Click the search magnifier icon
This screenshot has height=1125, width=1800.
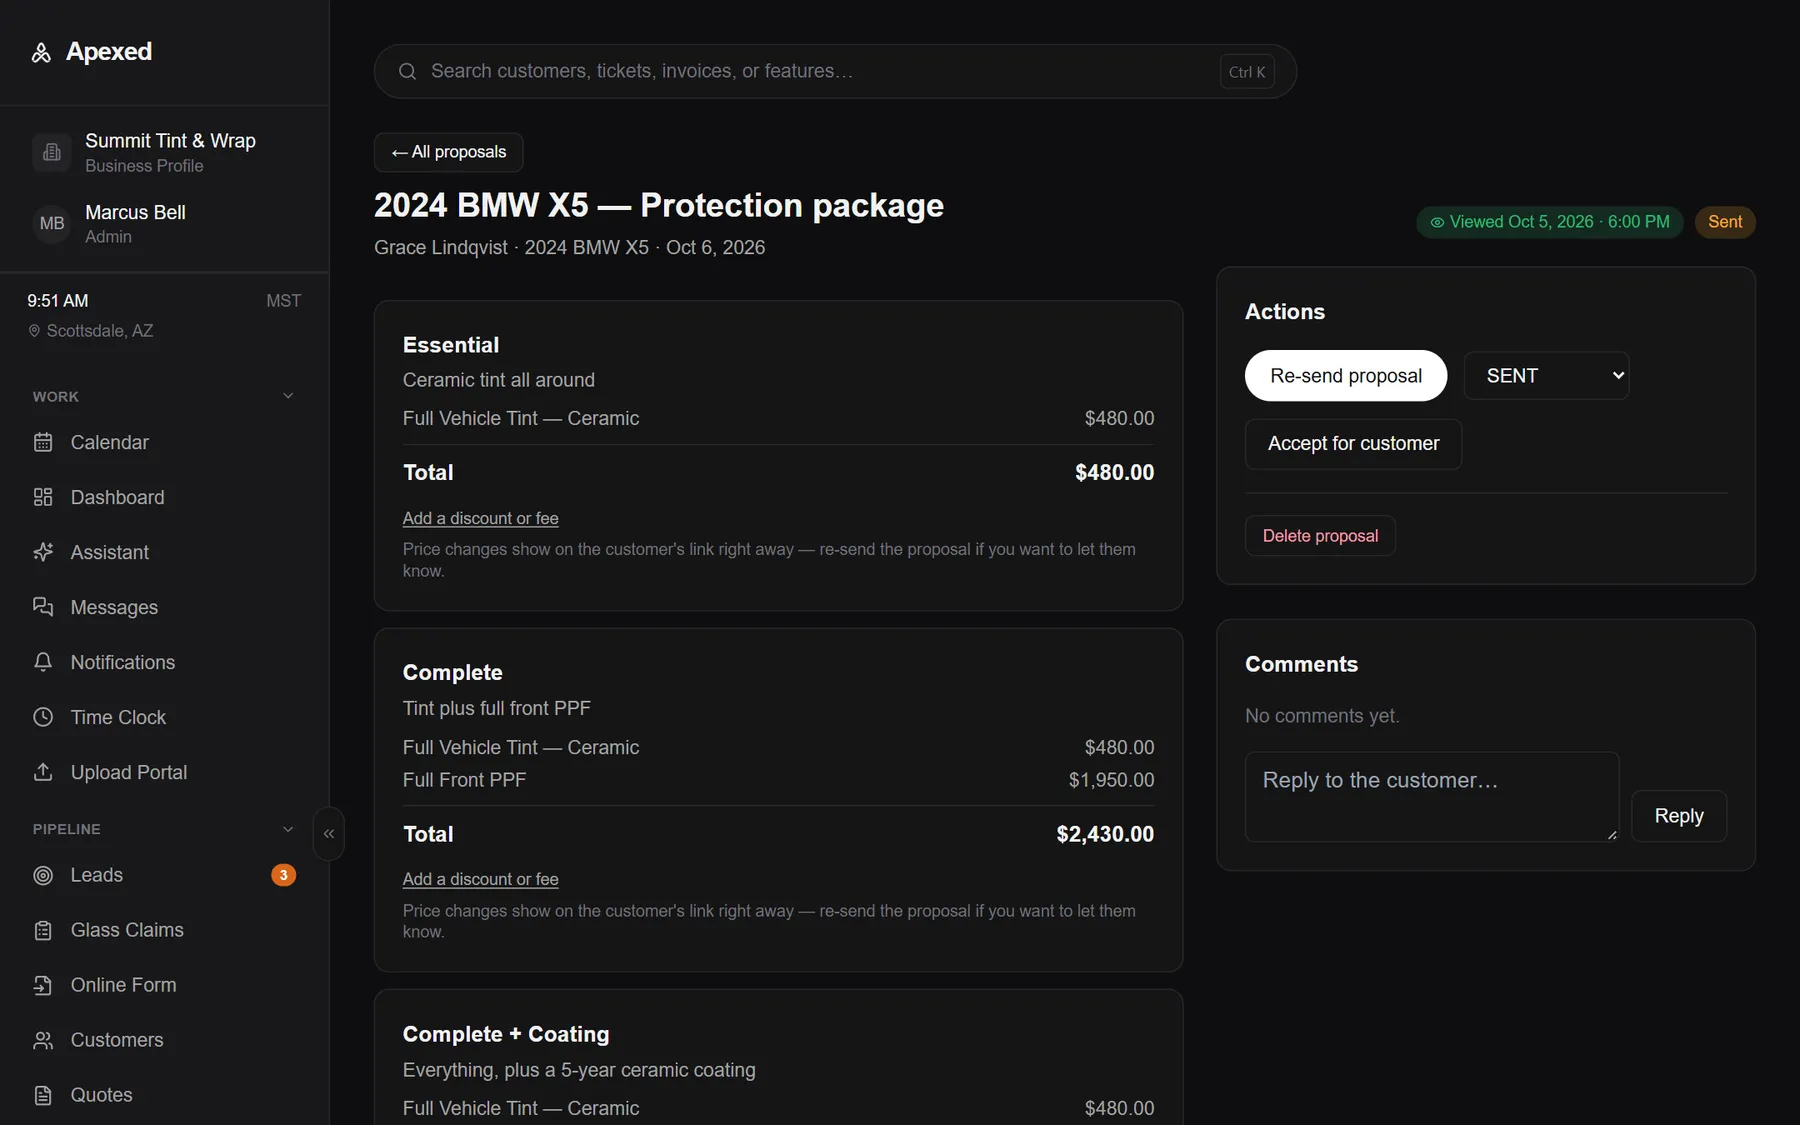(x=407, y=71)
